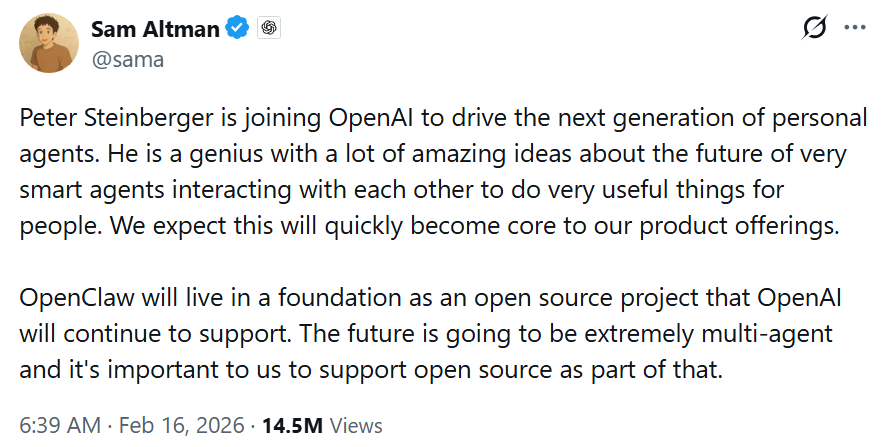The width and height of the screenshot is (892, 447).
Task: Click the "Views" label
Action: pos(356,425)
